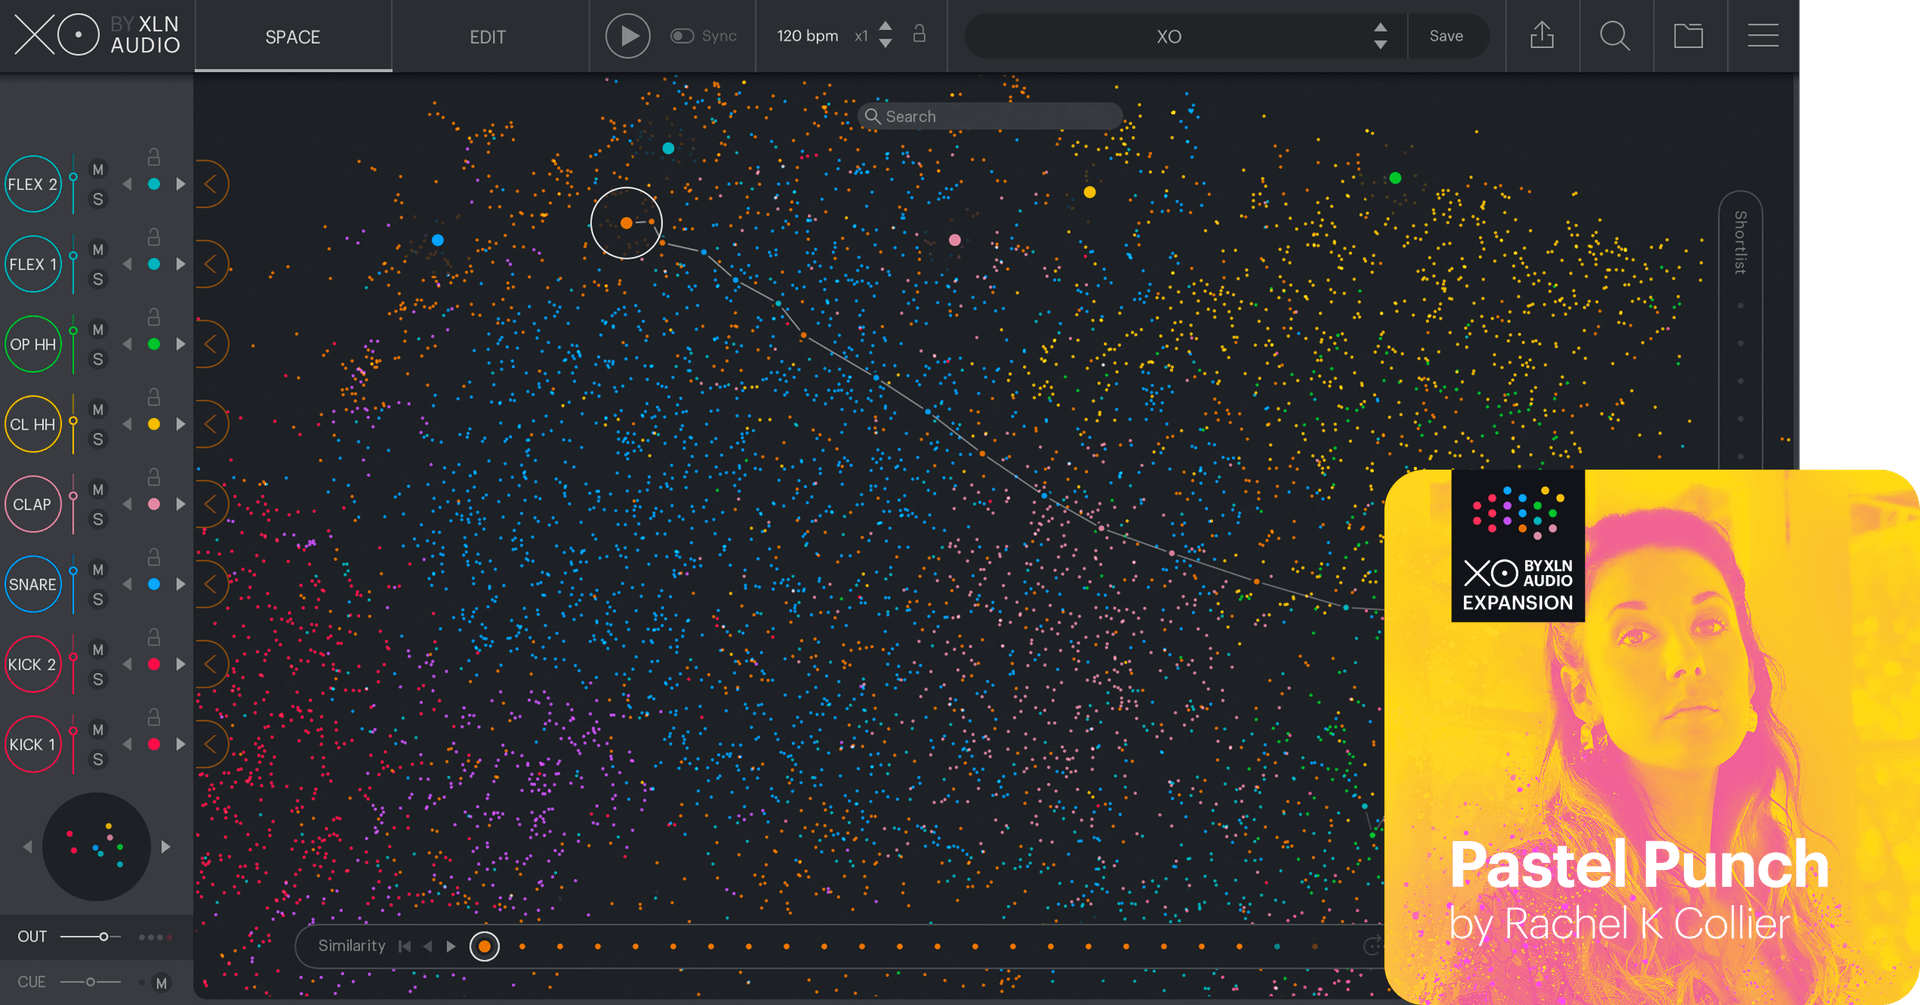This screenshot has height=1005, width=1920.
Task: Select the next sample for FLEX 1
Action: (181, 264)
